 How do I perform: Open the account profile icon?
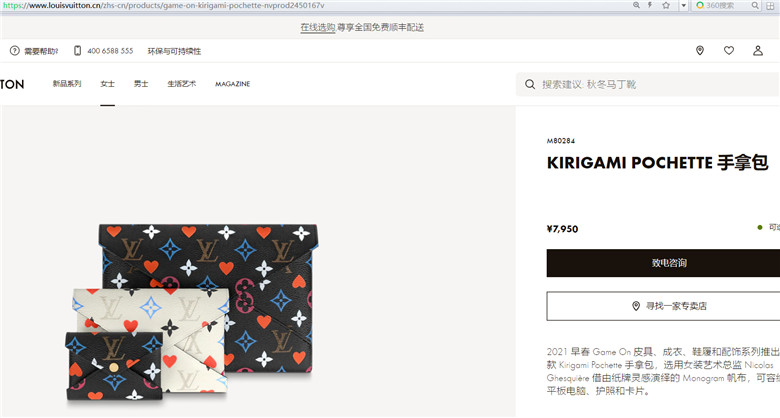758,51
